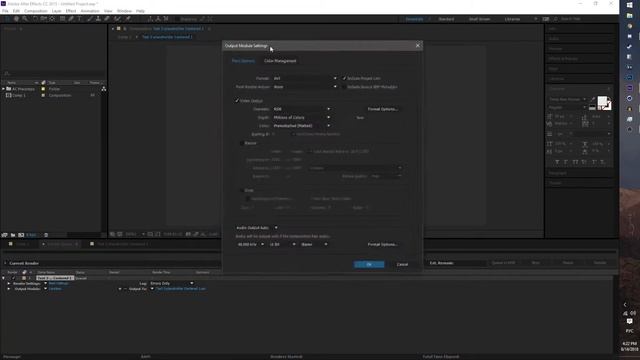Open the Format dropdown
Image resolution: width=640 pixels, height=360 pixels.
[x=305, y=78]
